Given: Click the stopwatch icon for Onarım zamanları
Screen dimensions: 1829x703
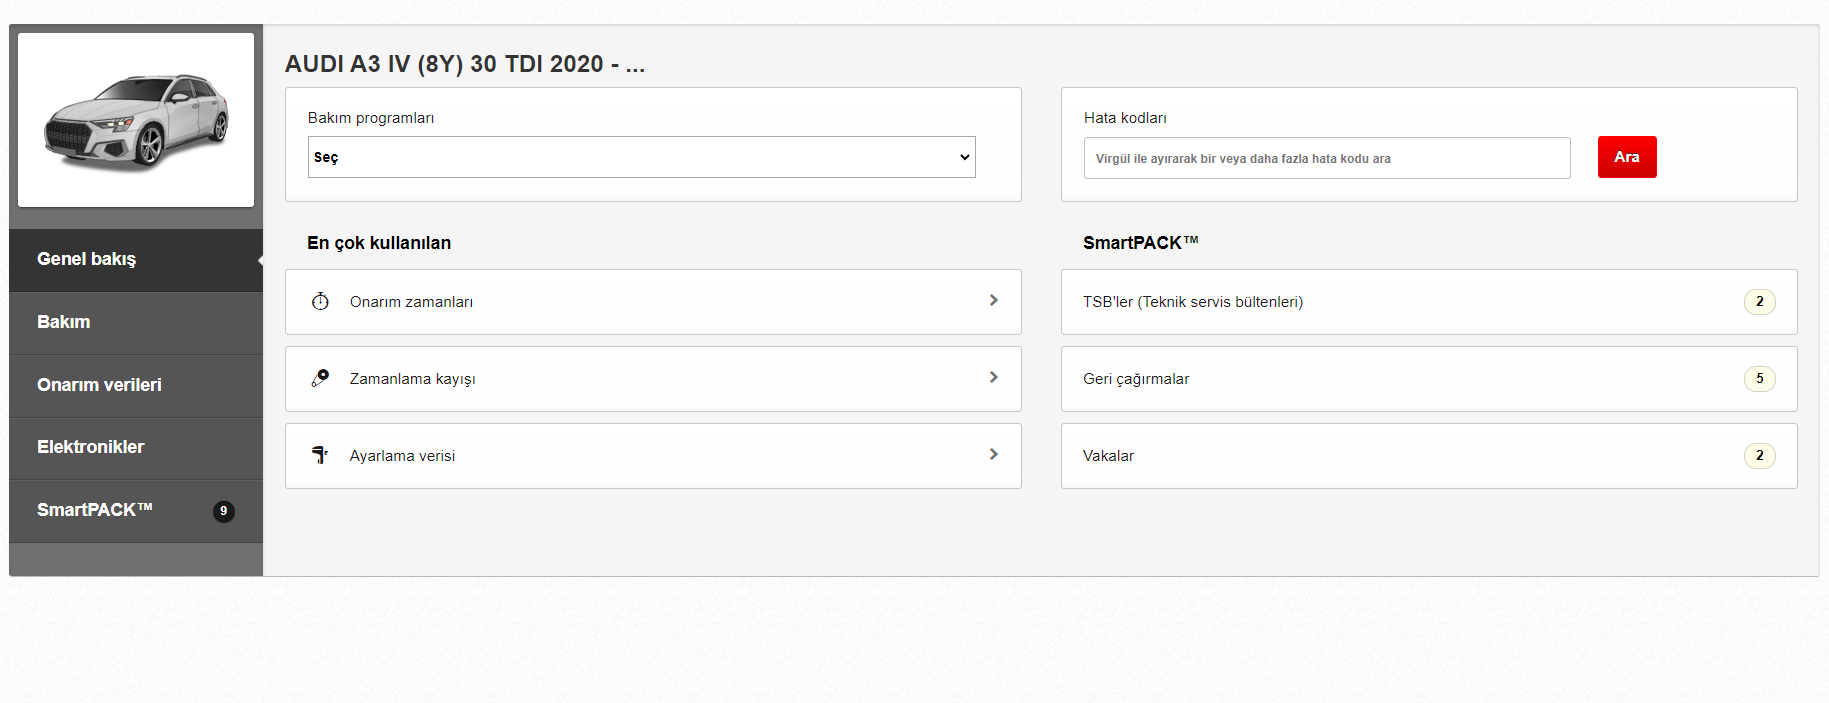Looking at the screenshot, I should (320, 301).
